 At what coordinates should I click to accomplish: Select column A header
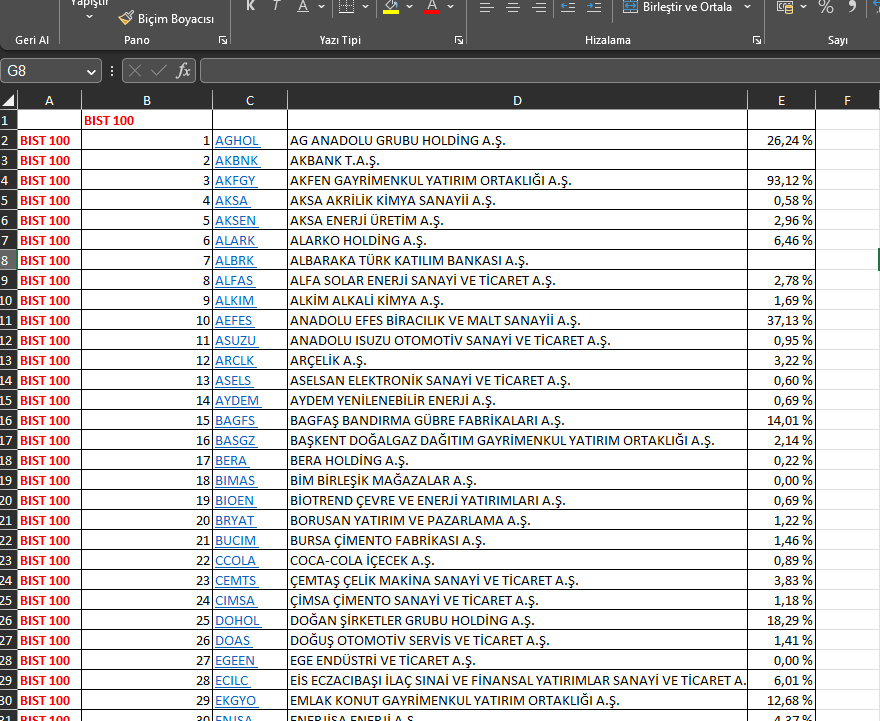[x=49, y=100]
